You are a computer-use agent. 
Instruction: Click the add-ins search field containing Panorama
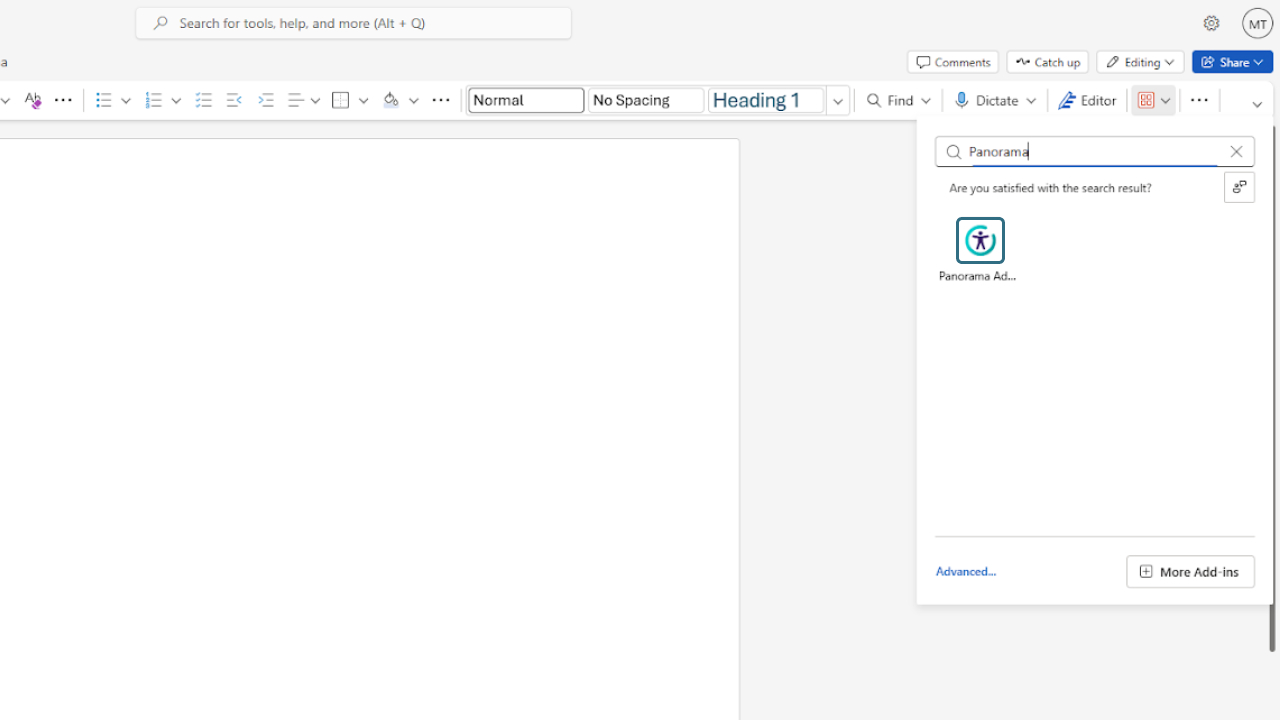pos(1094,152)
